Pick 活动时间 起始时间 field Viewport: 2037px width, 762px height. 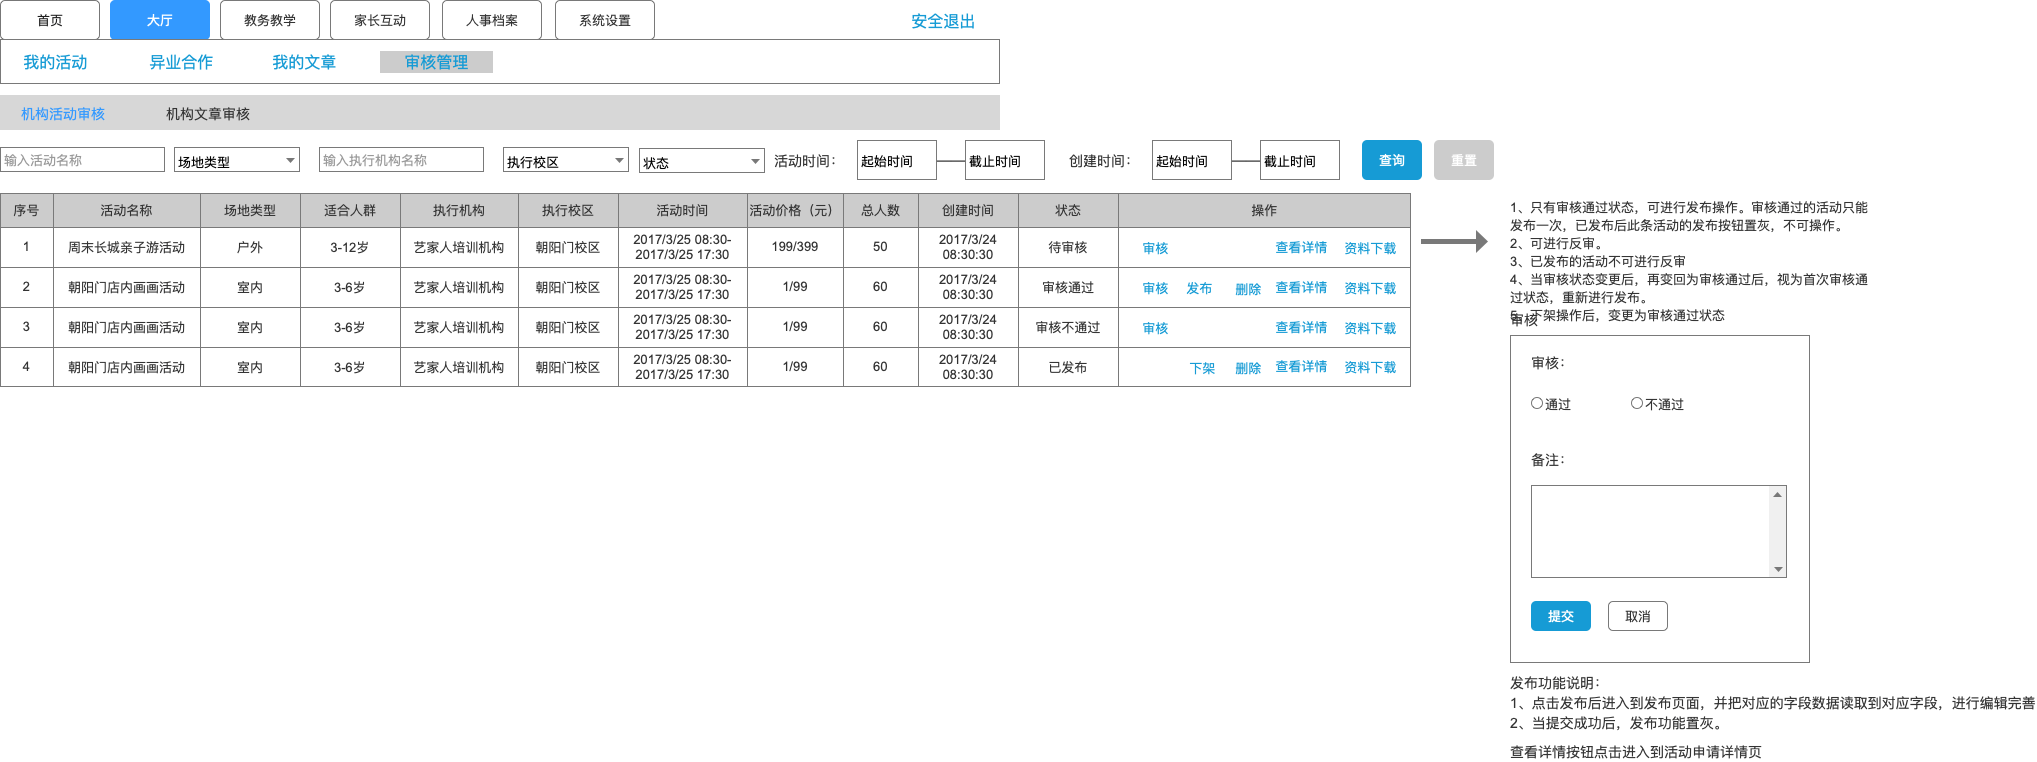click(896, 160)
